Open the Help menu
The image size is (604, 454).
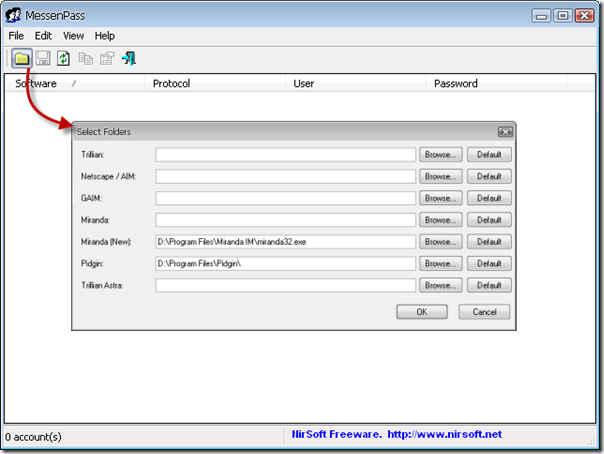coord(104,36)
